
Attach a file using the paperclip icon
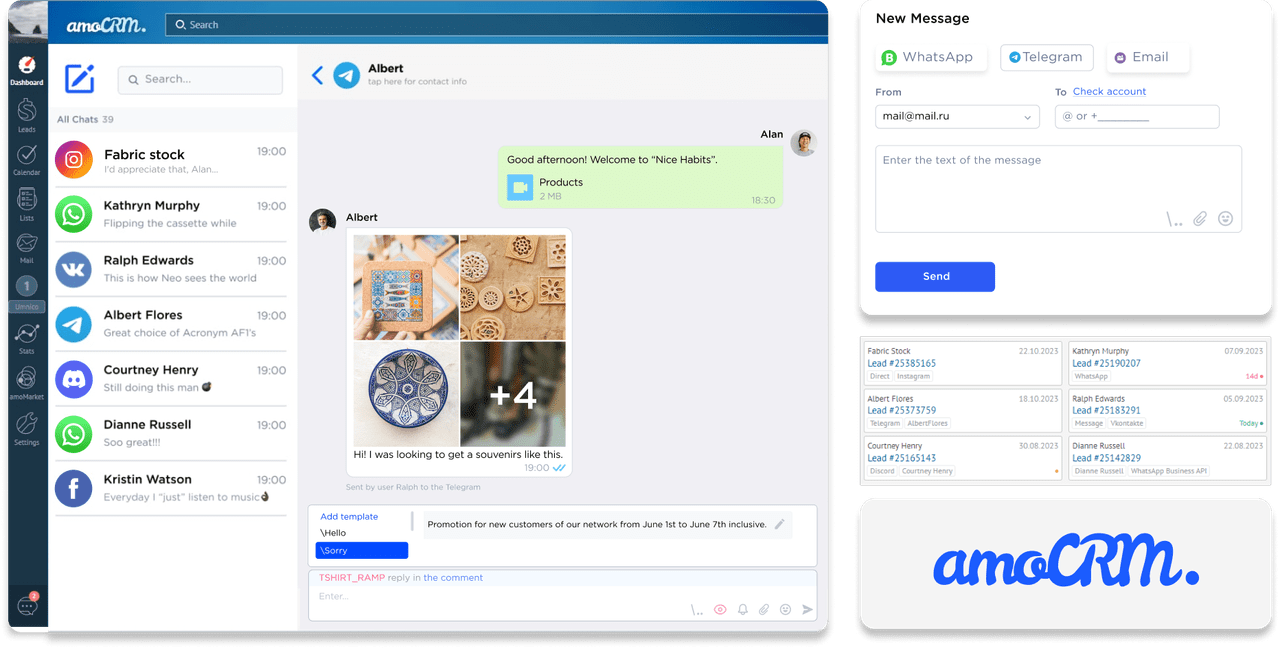tap(766, 609)
